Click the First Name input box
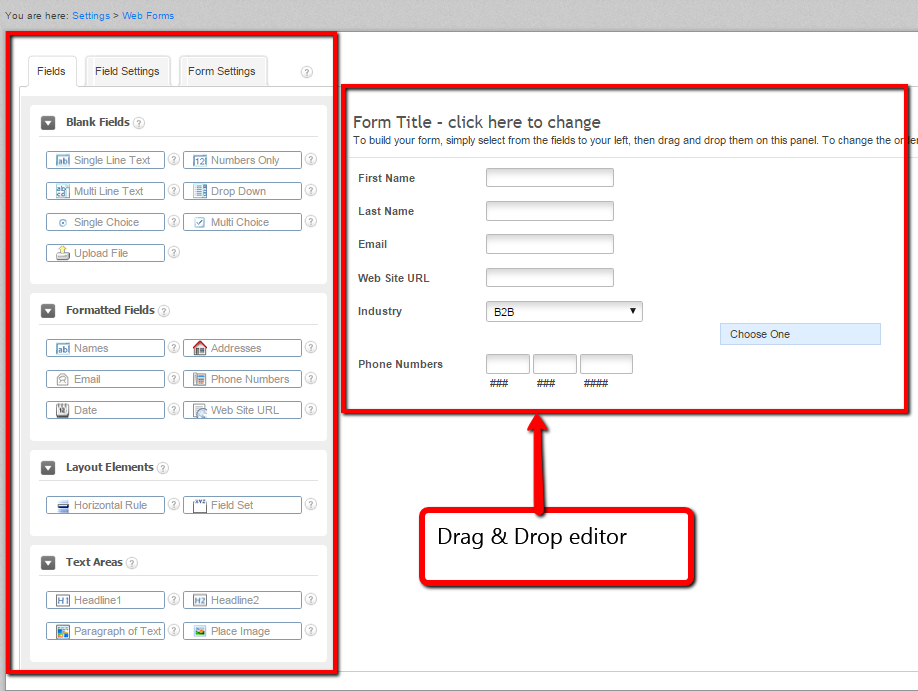This screenshot has height=691, width=918. pos(549,178)
